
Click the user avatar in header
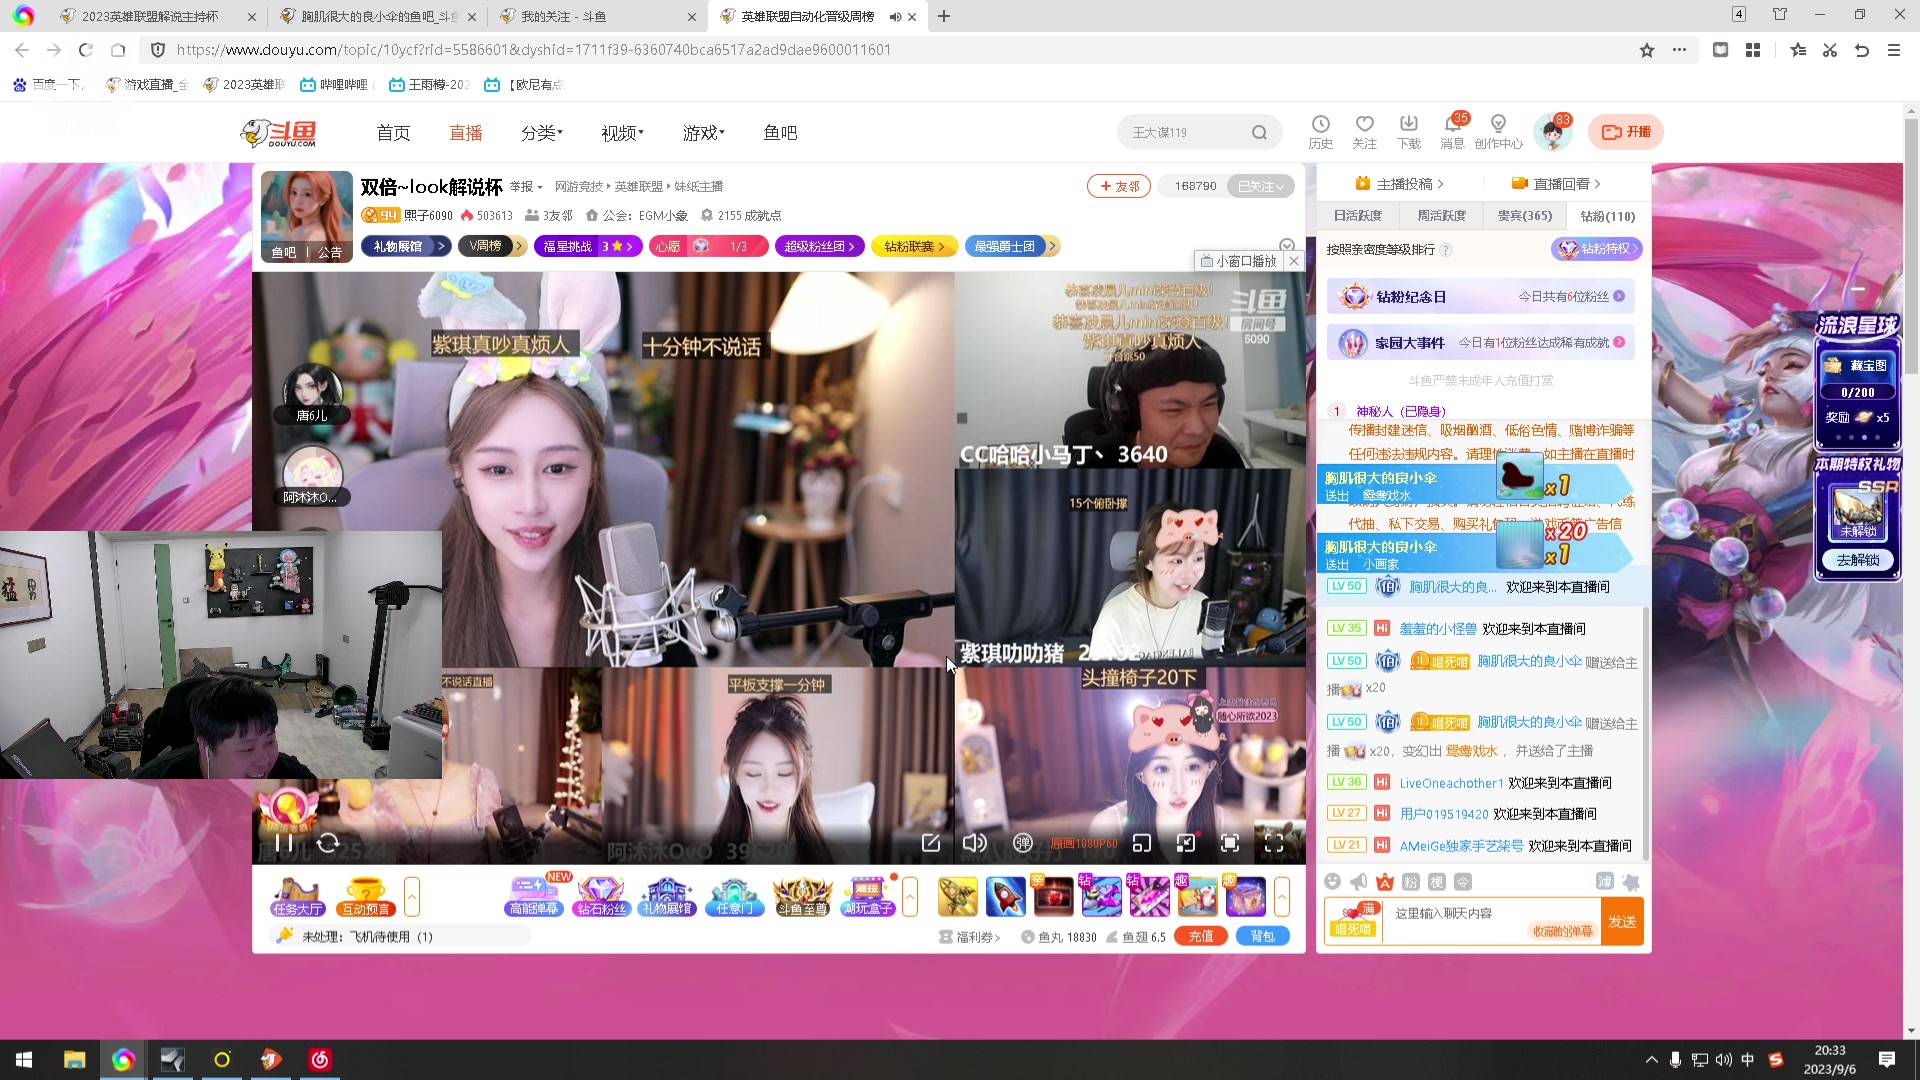(1553, 132)
